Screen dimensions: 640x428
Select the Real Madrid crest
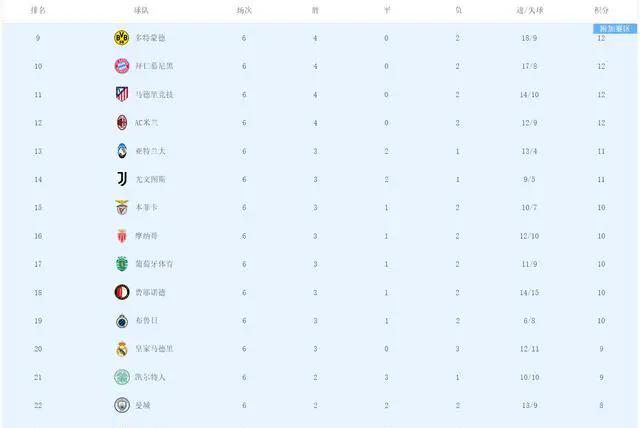(x=122, y=349)
